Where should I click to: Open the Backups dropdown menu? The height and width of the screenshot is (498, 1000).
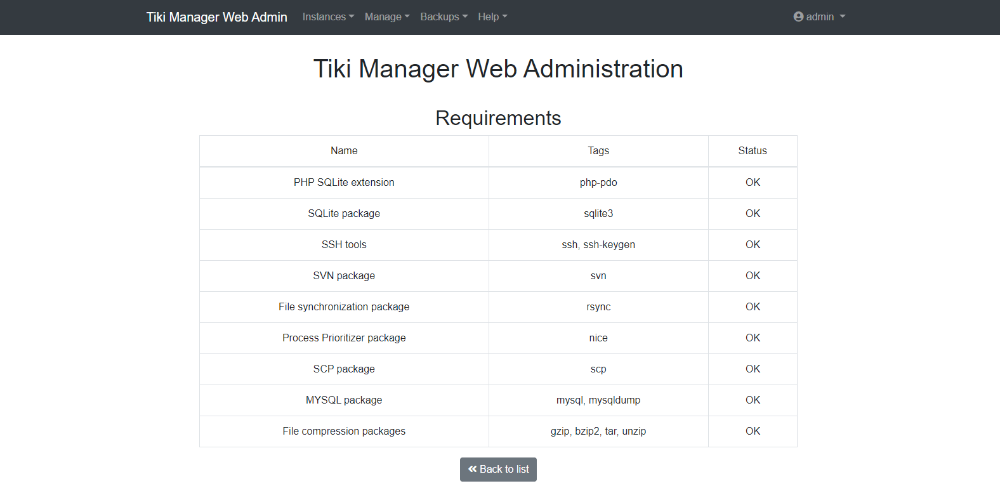[x=443, y=17]
